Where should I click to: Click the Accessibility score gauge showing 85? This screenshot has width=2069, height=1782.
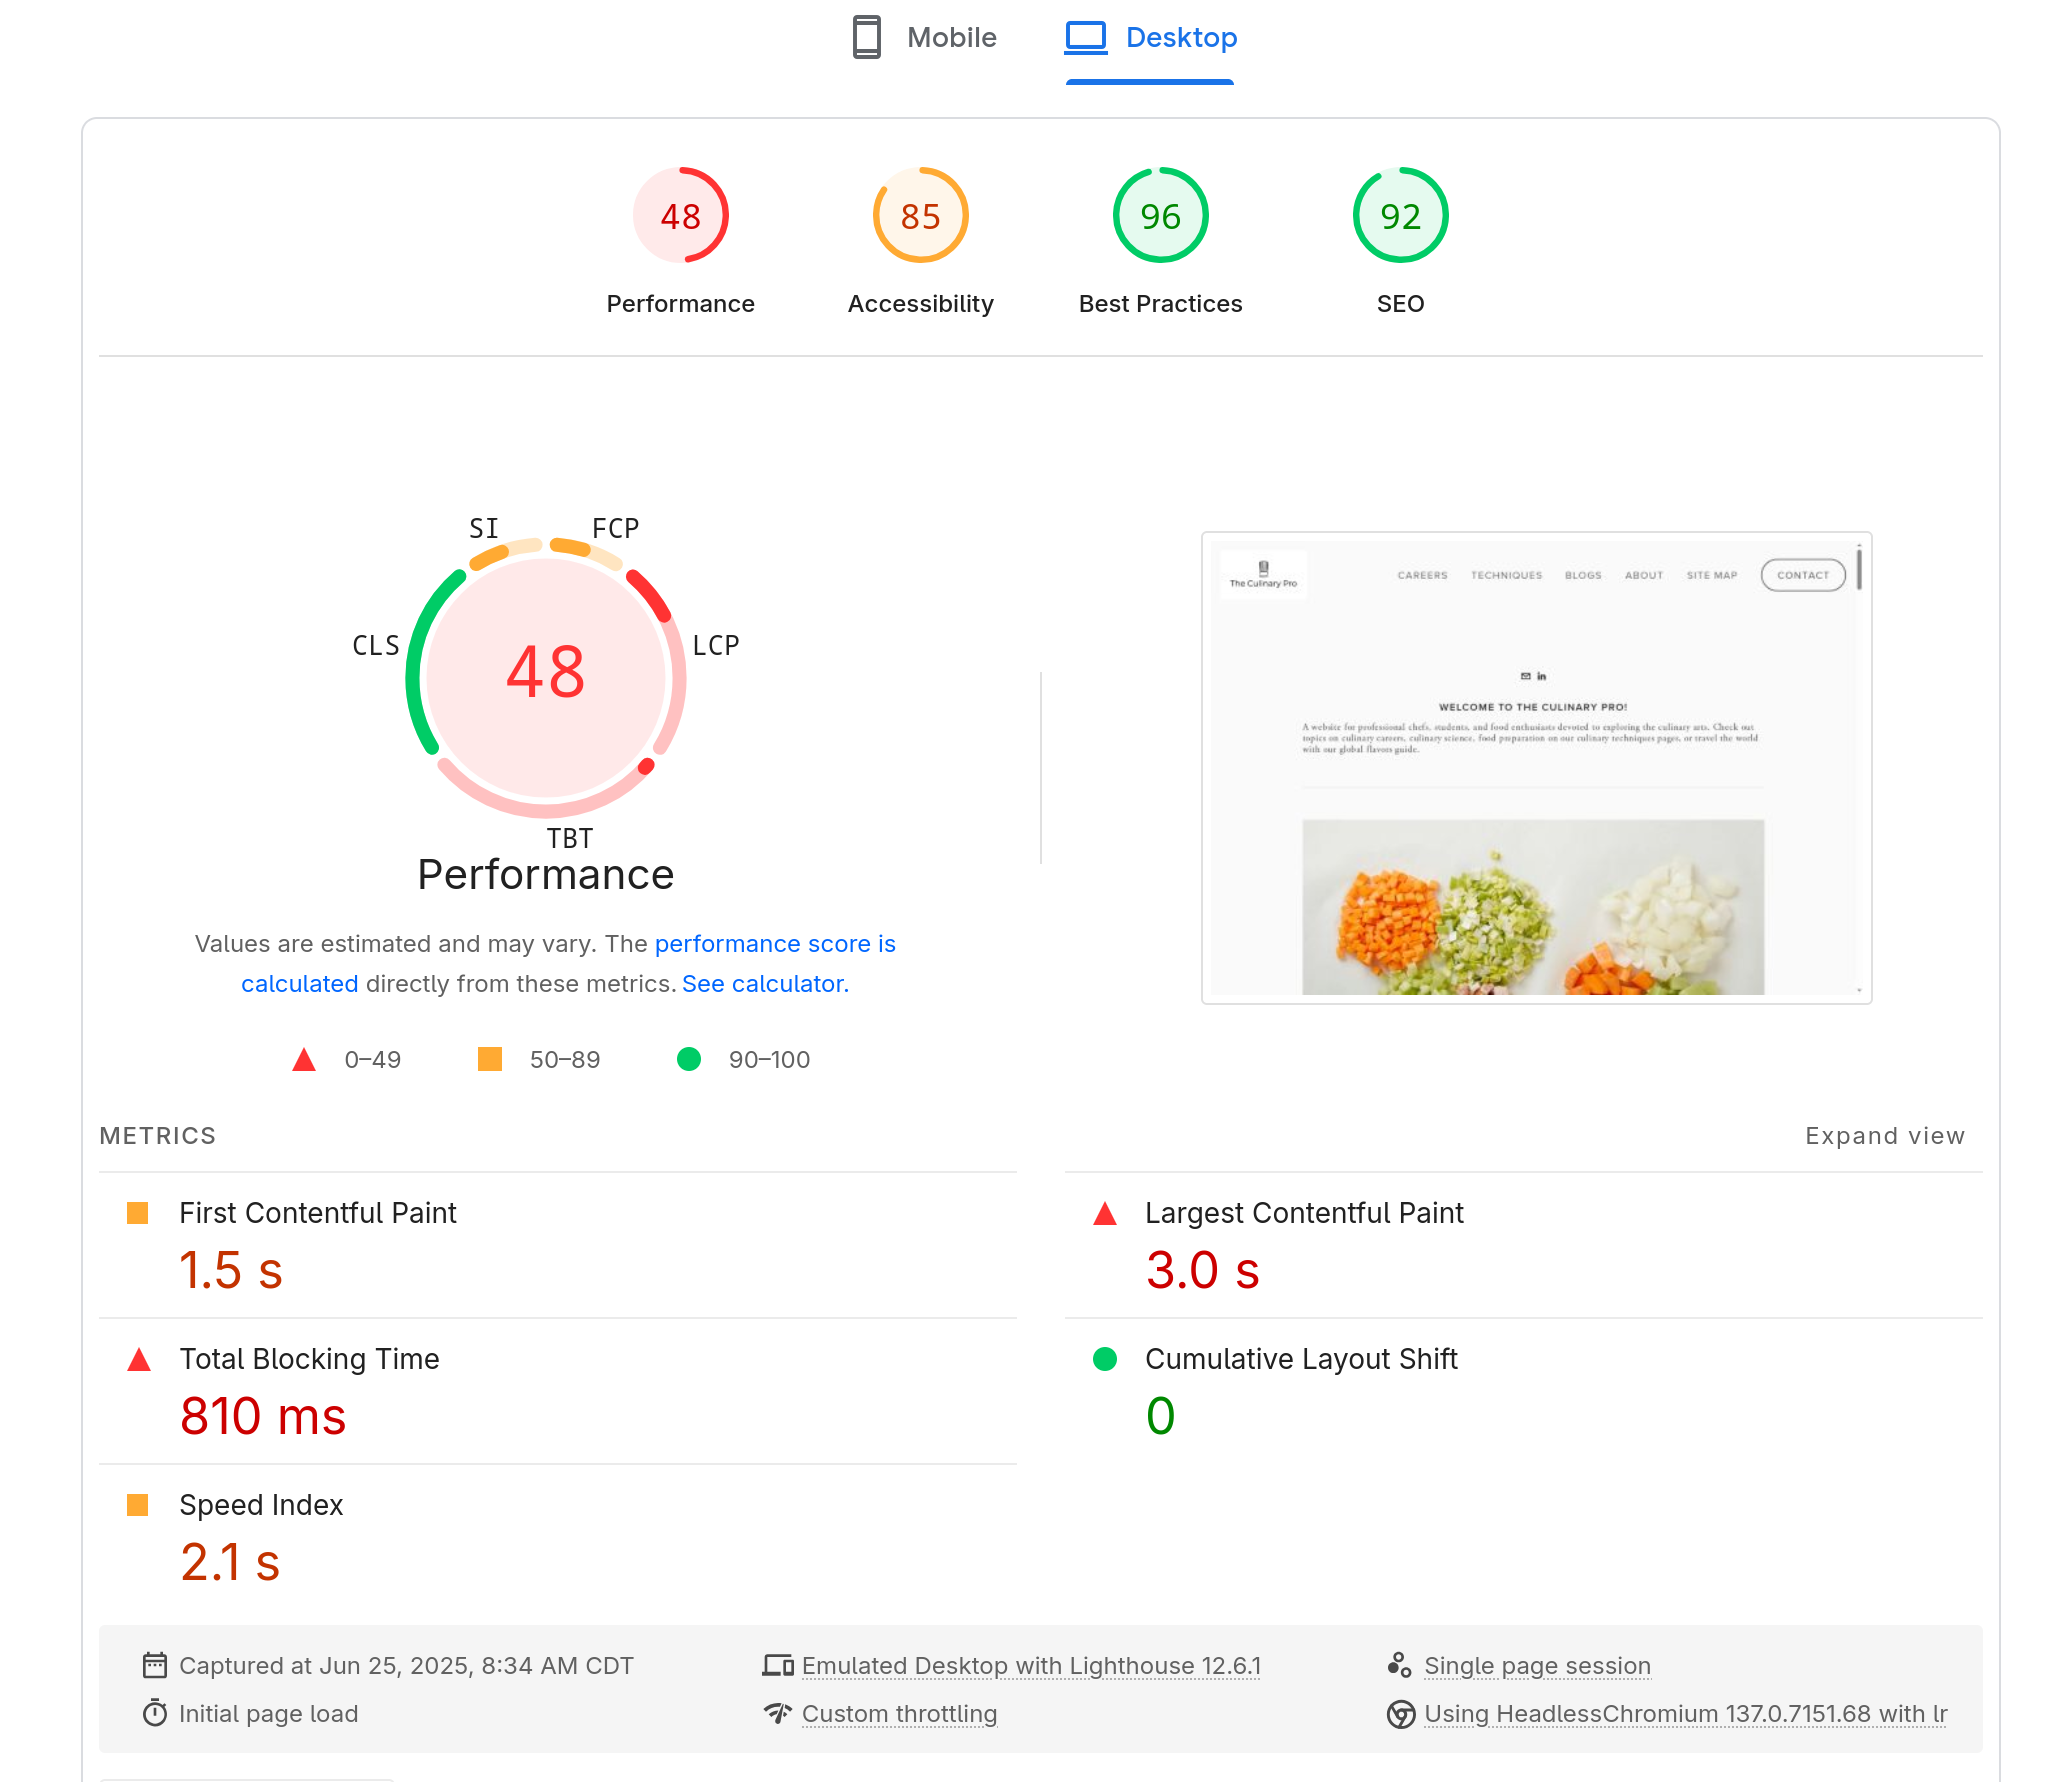pyautogui.click(x=920, y=216)
